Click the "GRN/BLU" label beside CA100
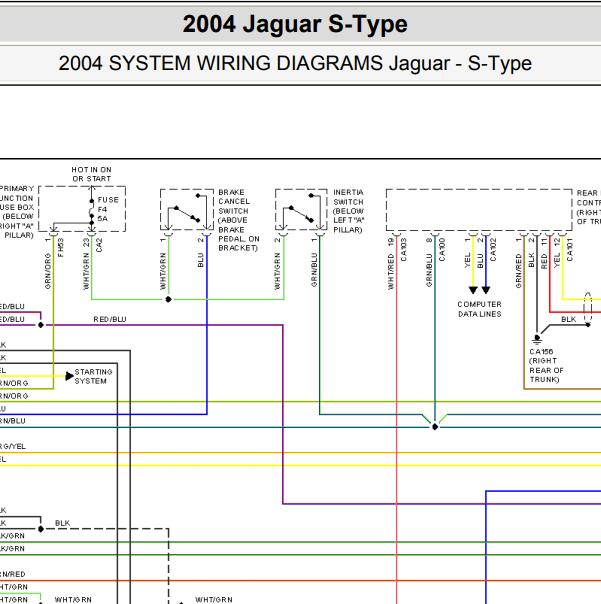The height and width of the screenshot is (604, 601). 429,270
